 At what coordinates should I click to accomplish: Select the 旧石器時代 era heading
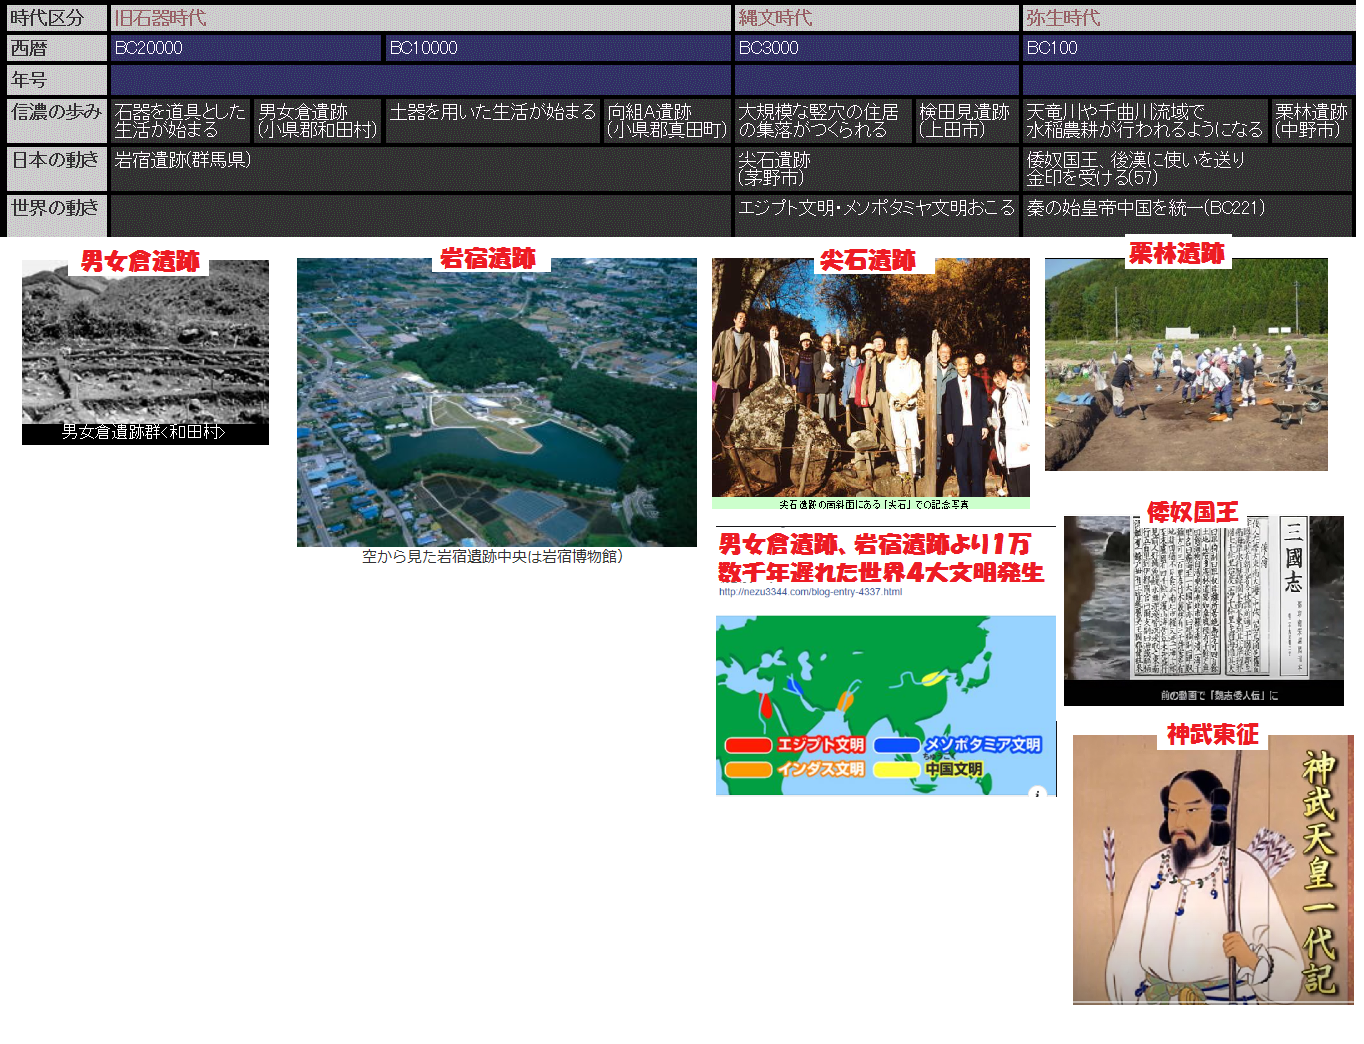160,18
